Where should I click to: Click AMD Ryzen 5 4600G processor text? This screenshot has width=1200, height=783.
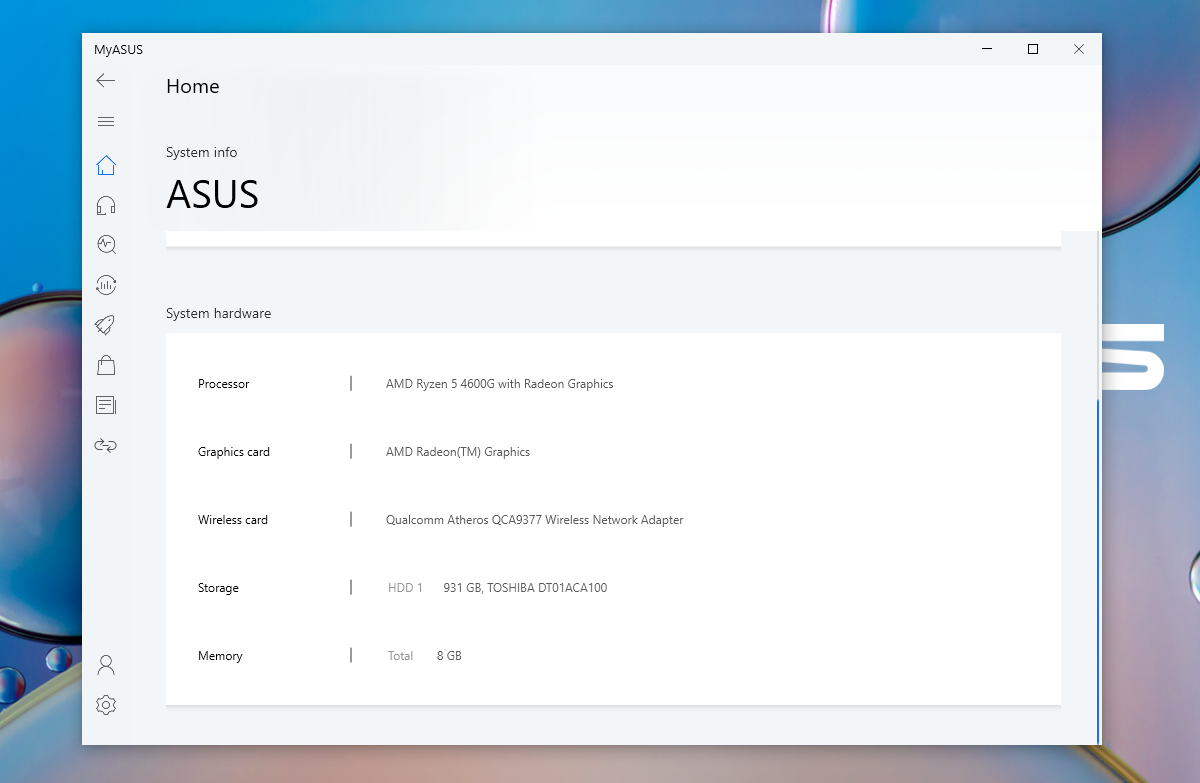click(x=500, y=384)
